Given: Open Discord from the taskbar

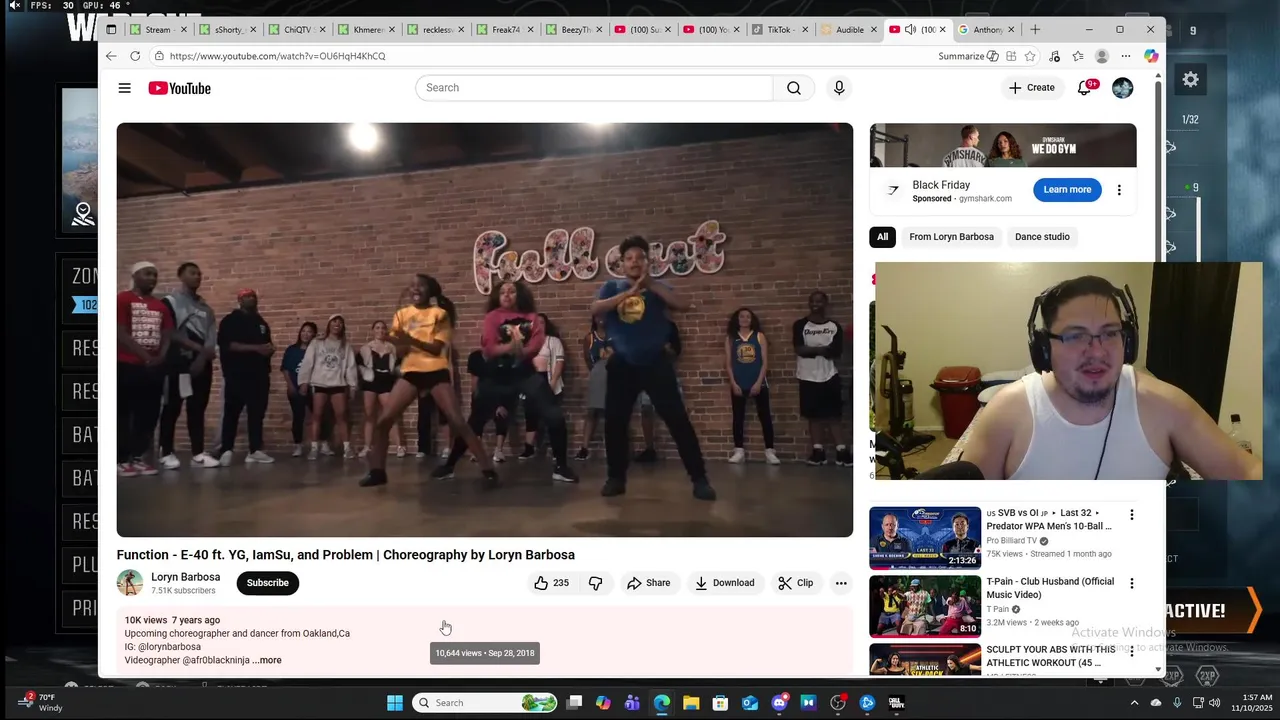Looking at the screenshot, I should click(x=779, y=703).
